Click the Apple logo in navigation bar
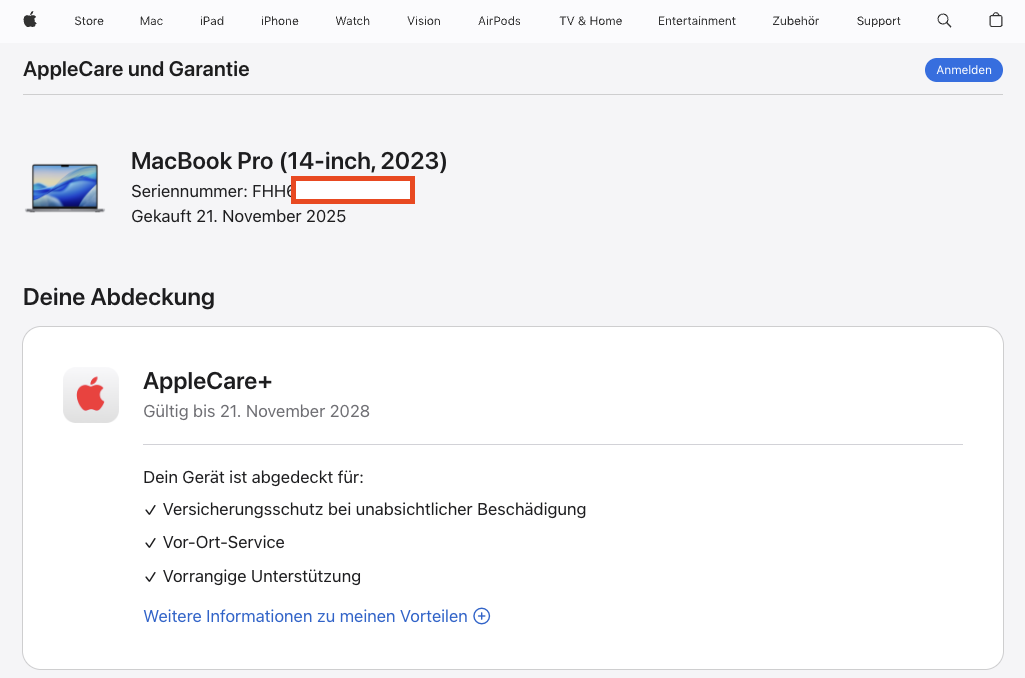This screenshot has width=1025, height=678. (30, 20)
